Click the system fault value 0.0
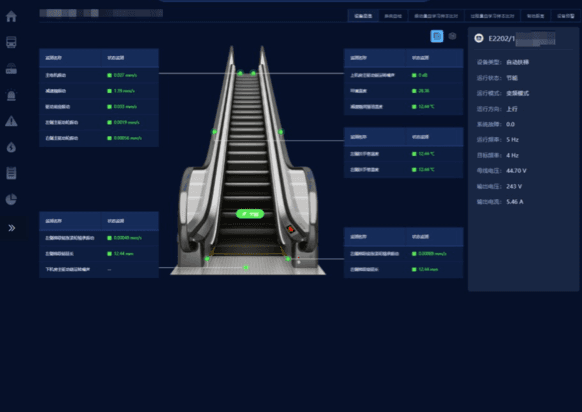 tap(510, 124)
